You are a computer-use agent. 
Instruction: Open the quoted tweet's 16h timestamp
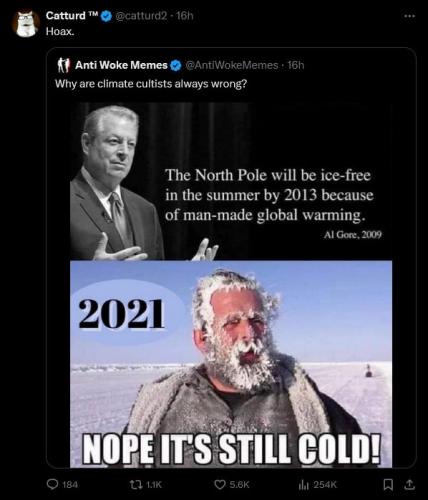(296, 65)
